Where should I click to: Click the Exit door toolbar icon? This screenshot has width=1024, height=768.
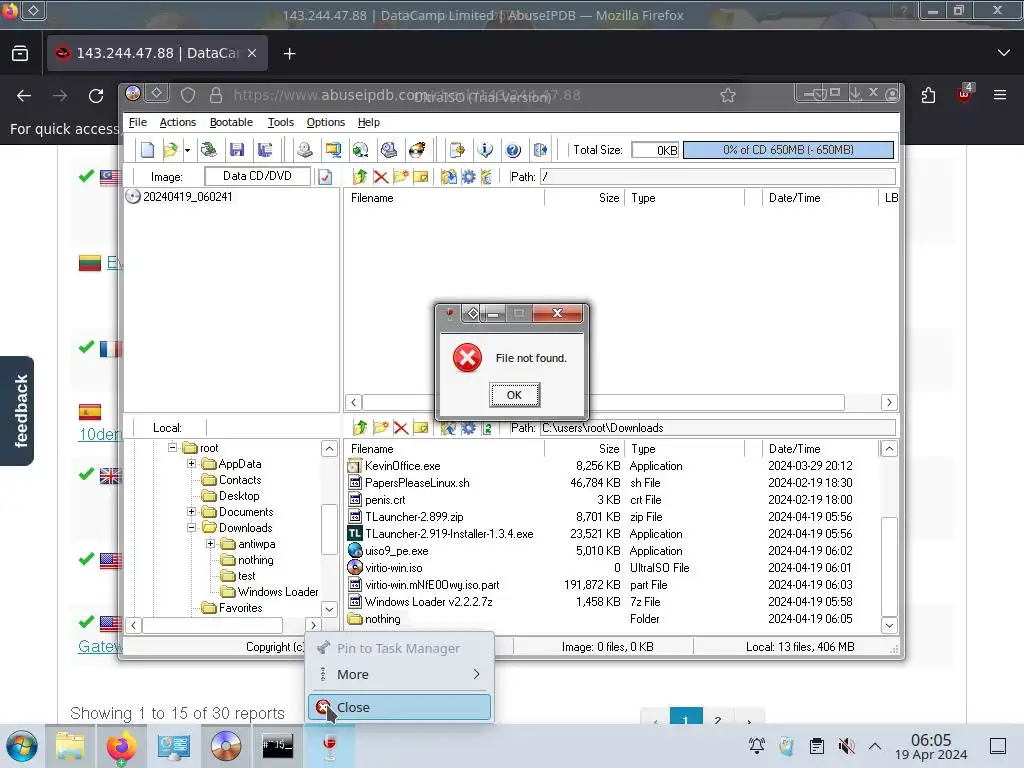point(541,150)
